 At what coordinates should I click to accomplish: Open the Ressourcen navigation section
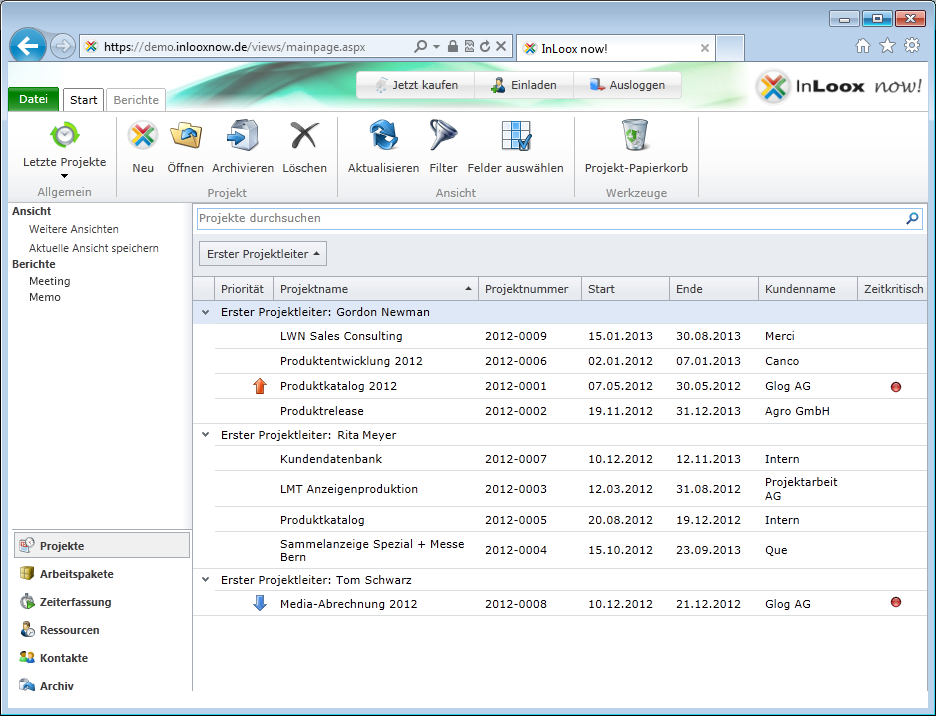tap(101, 630)
